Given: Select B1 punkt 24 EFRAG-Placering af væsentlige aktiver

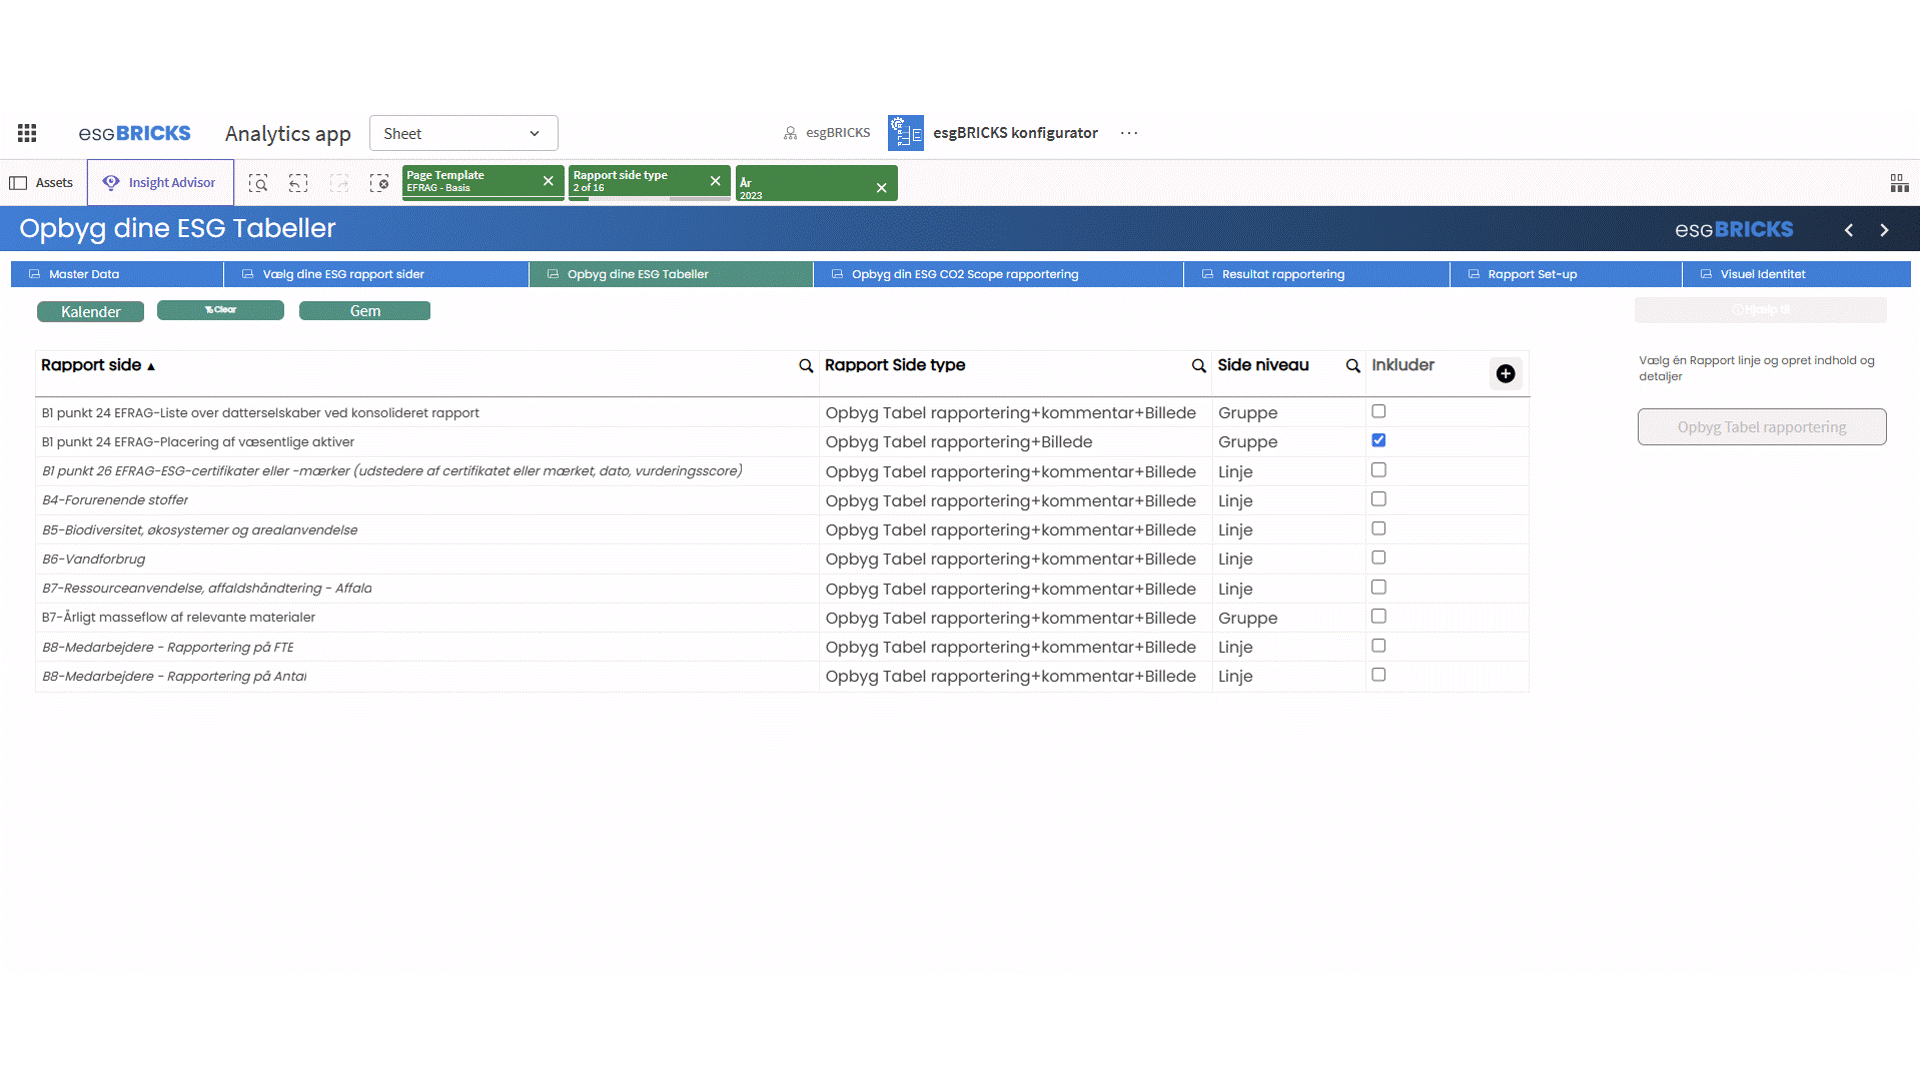Looking at the screenshot, I should tap(198, 442).
